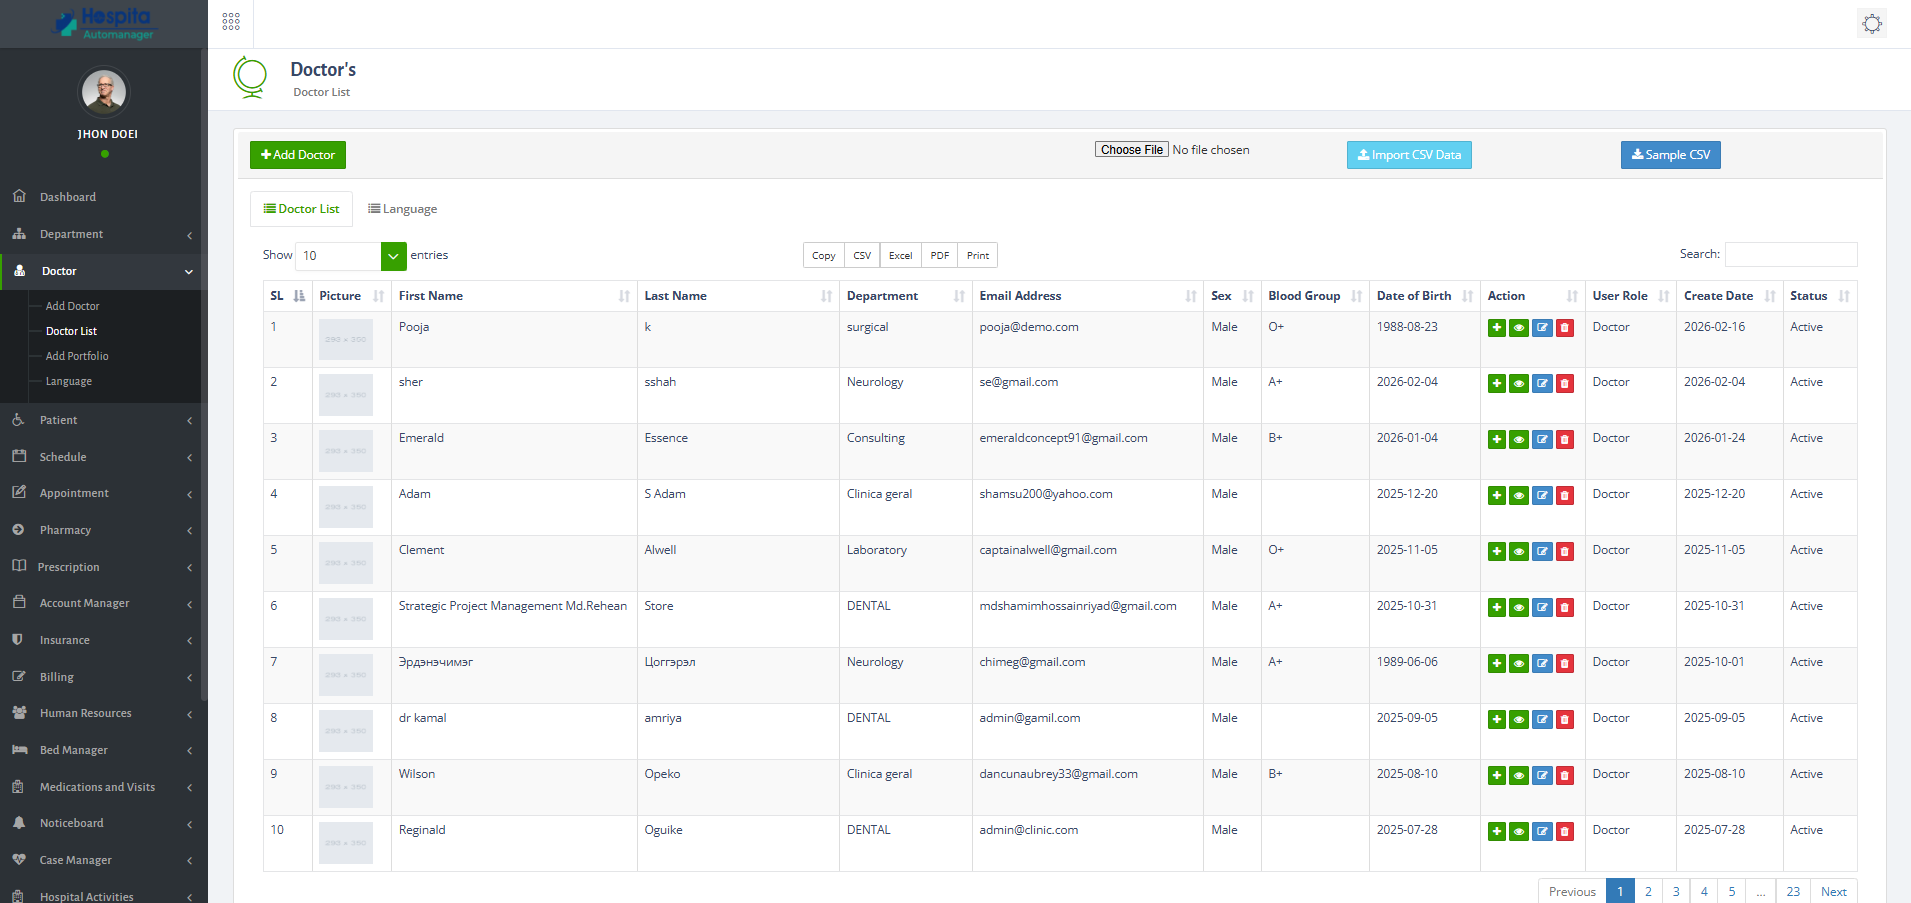This screenshot has height=903, width=1911.
Task: Delete doctor Emerald using the red trash icon
Action: (x=1565, y=438)
